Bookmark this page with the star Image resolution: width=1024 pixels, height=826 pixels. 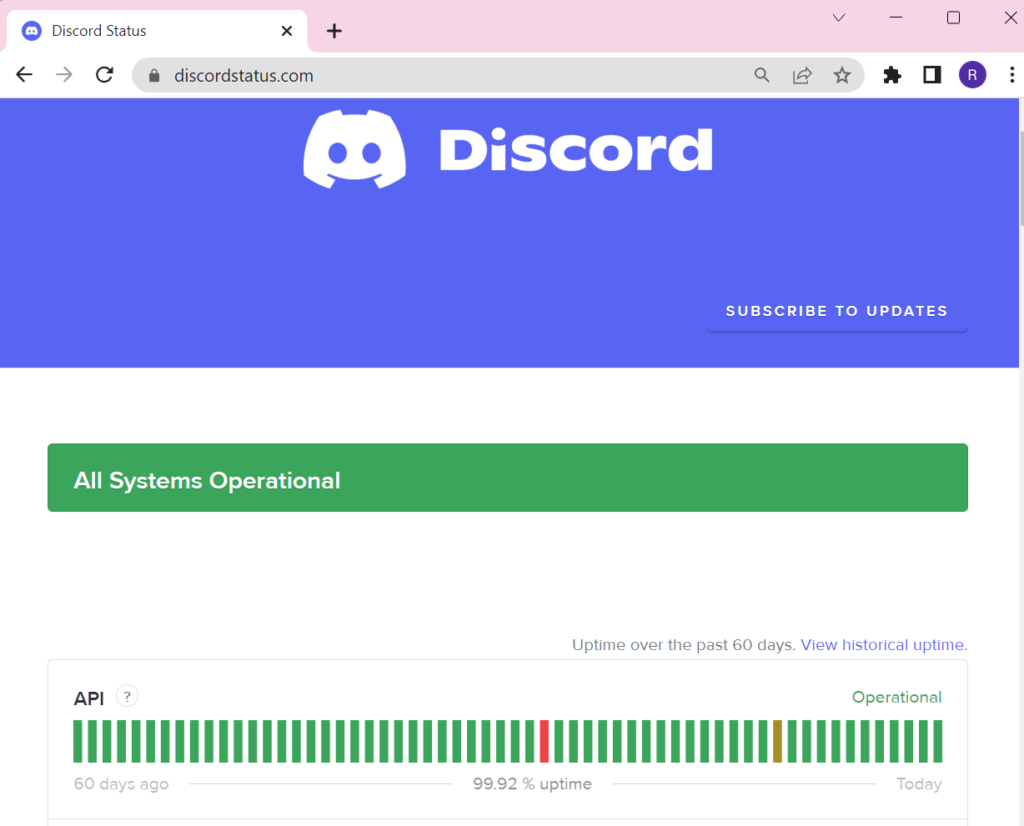(x=842, y=75)
